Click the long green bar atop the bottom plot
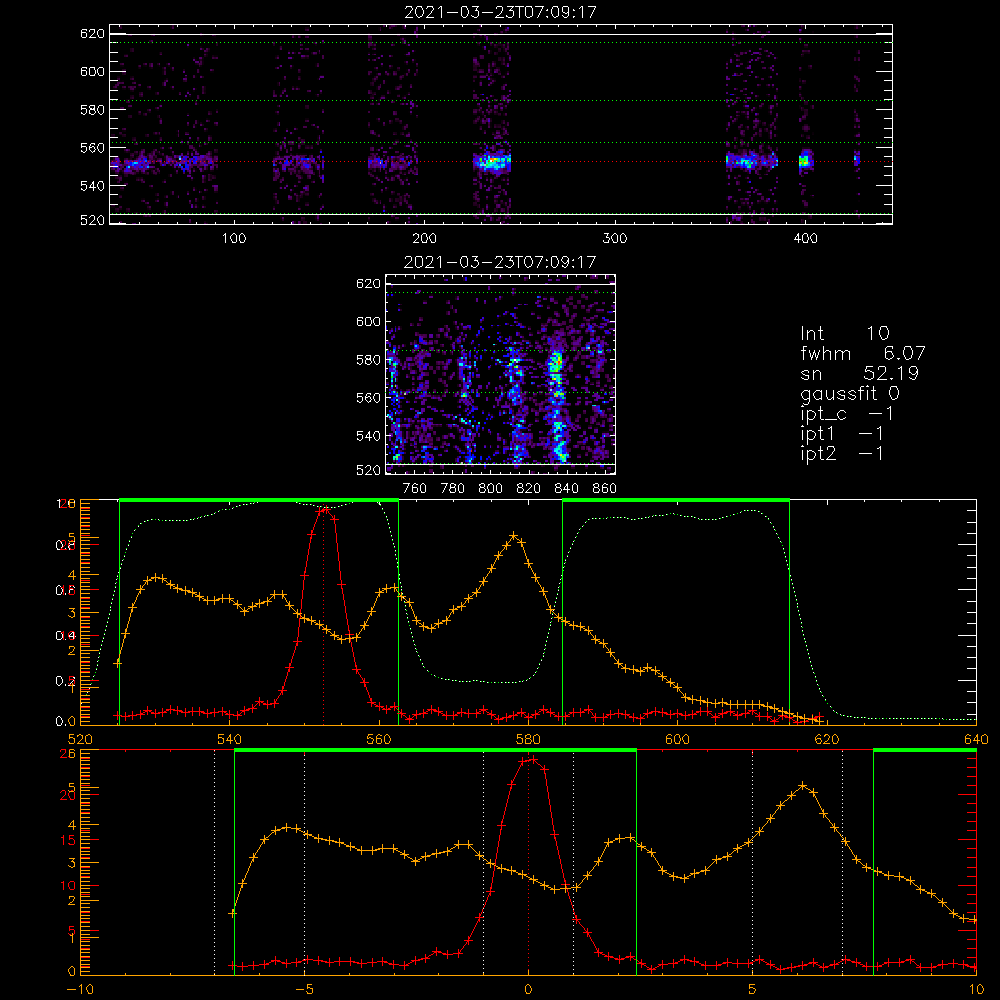Viewport: 1000px width, 1000px height. click(x=436, y=750)
